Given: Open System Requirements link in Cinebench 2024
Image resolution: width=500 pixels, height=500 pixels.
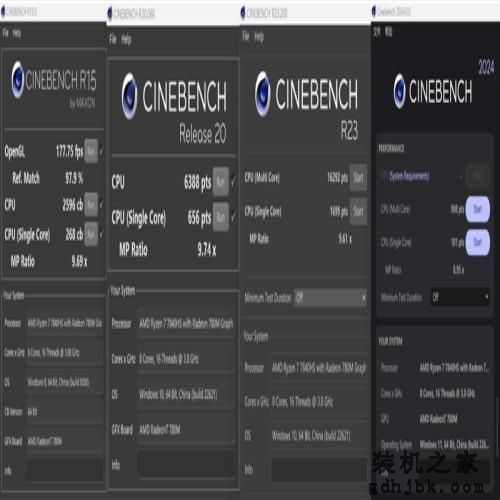Looking at the screenshot, I should coord(409,176).
